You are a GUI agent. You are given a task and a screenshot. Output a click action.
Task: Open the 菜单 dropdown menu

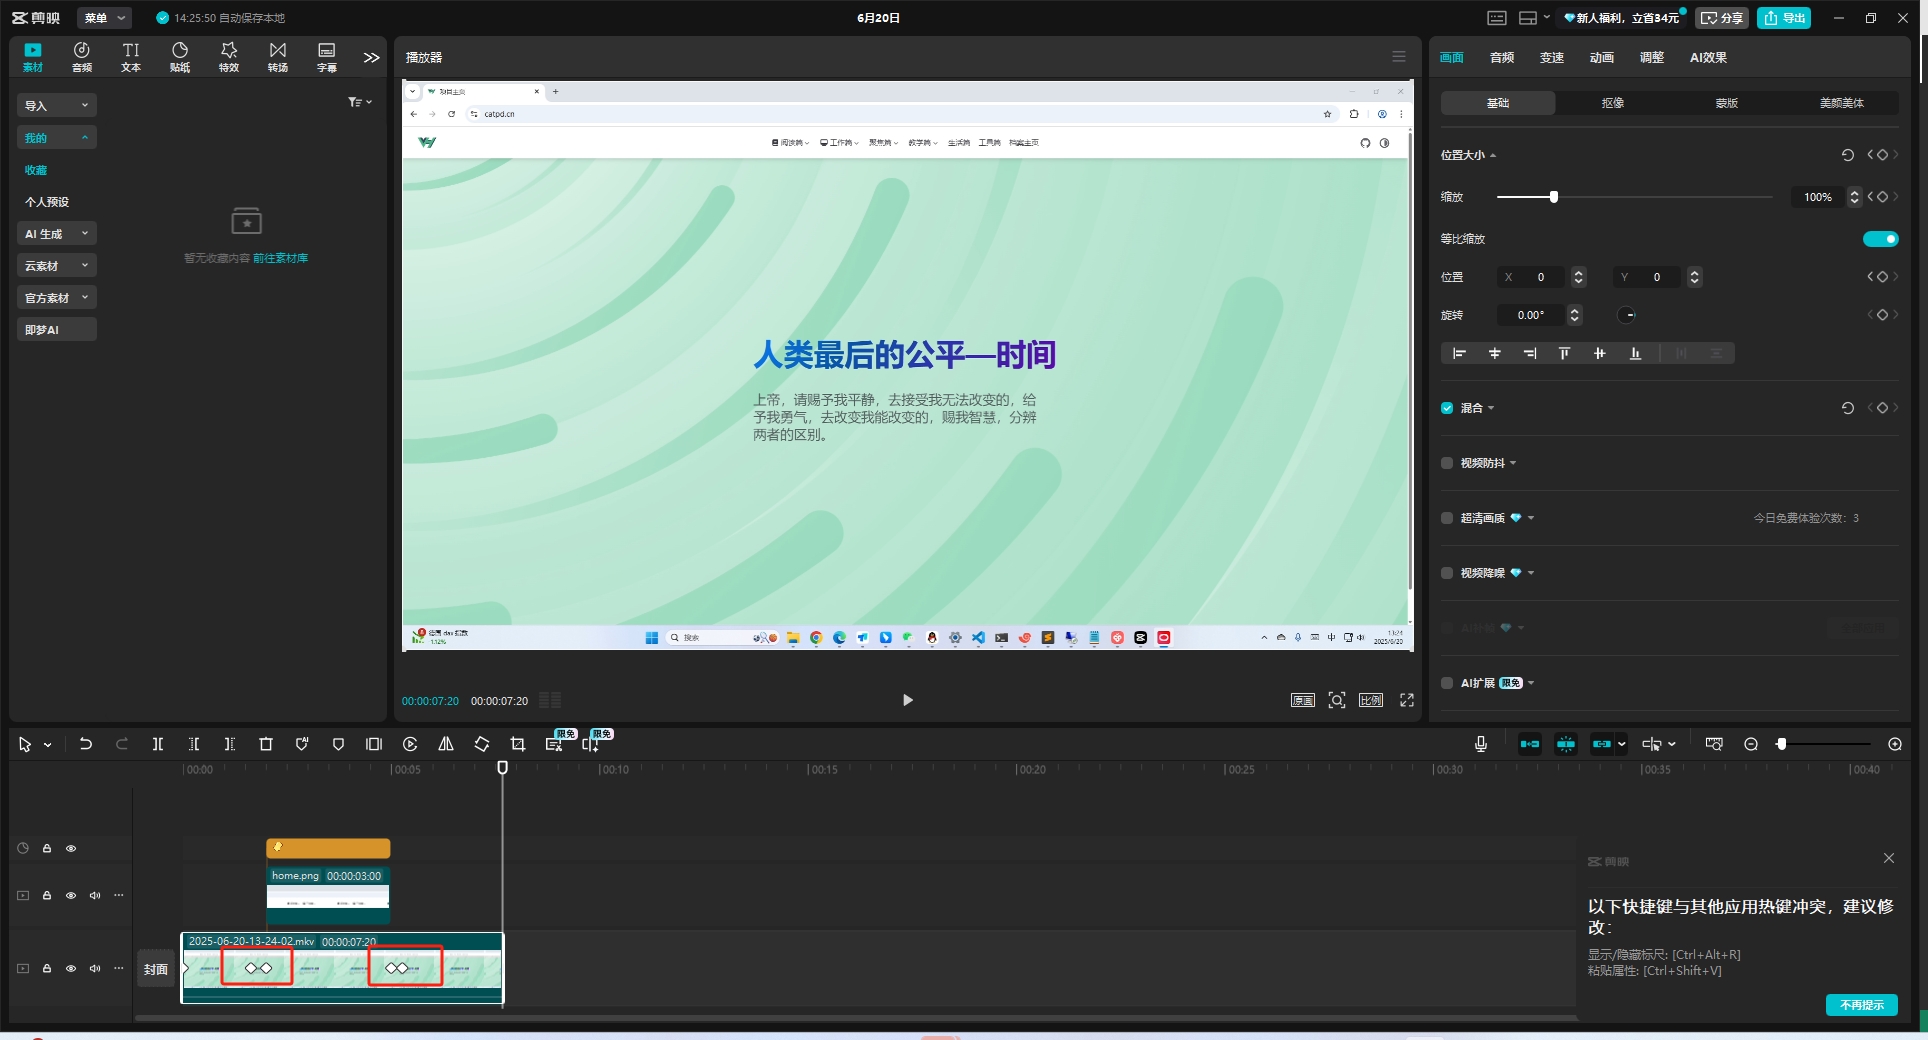[x=104, y=18]
